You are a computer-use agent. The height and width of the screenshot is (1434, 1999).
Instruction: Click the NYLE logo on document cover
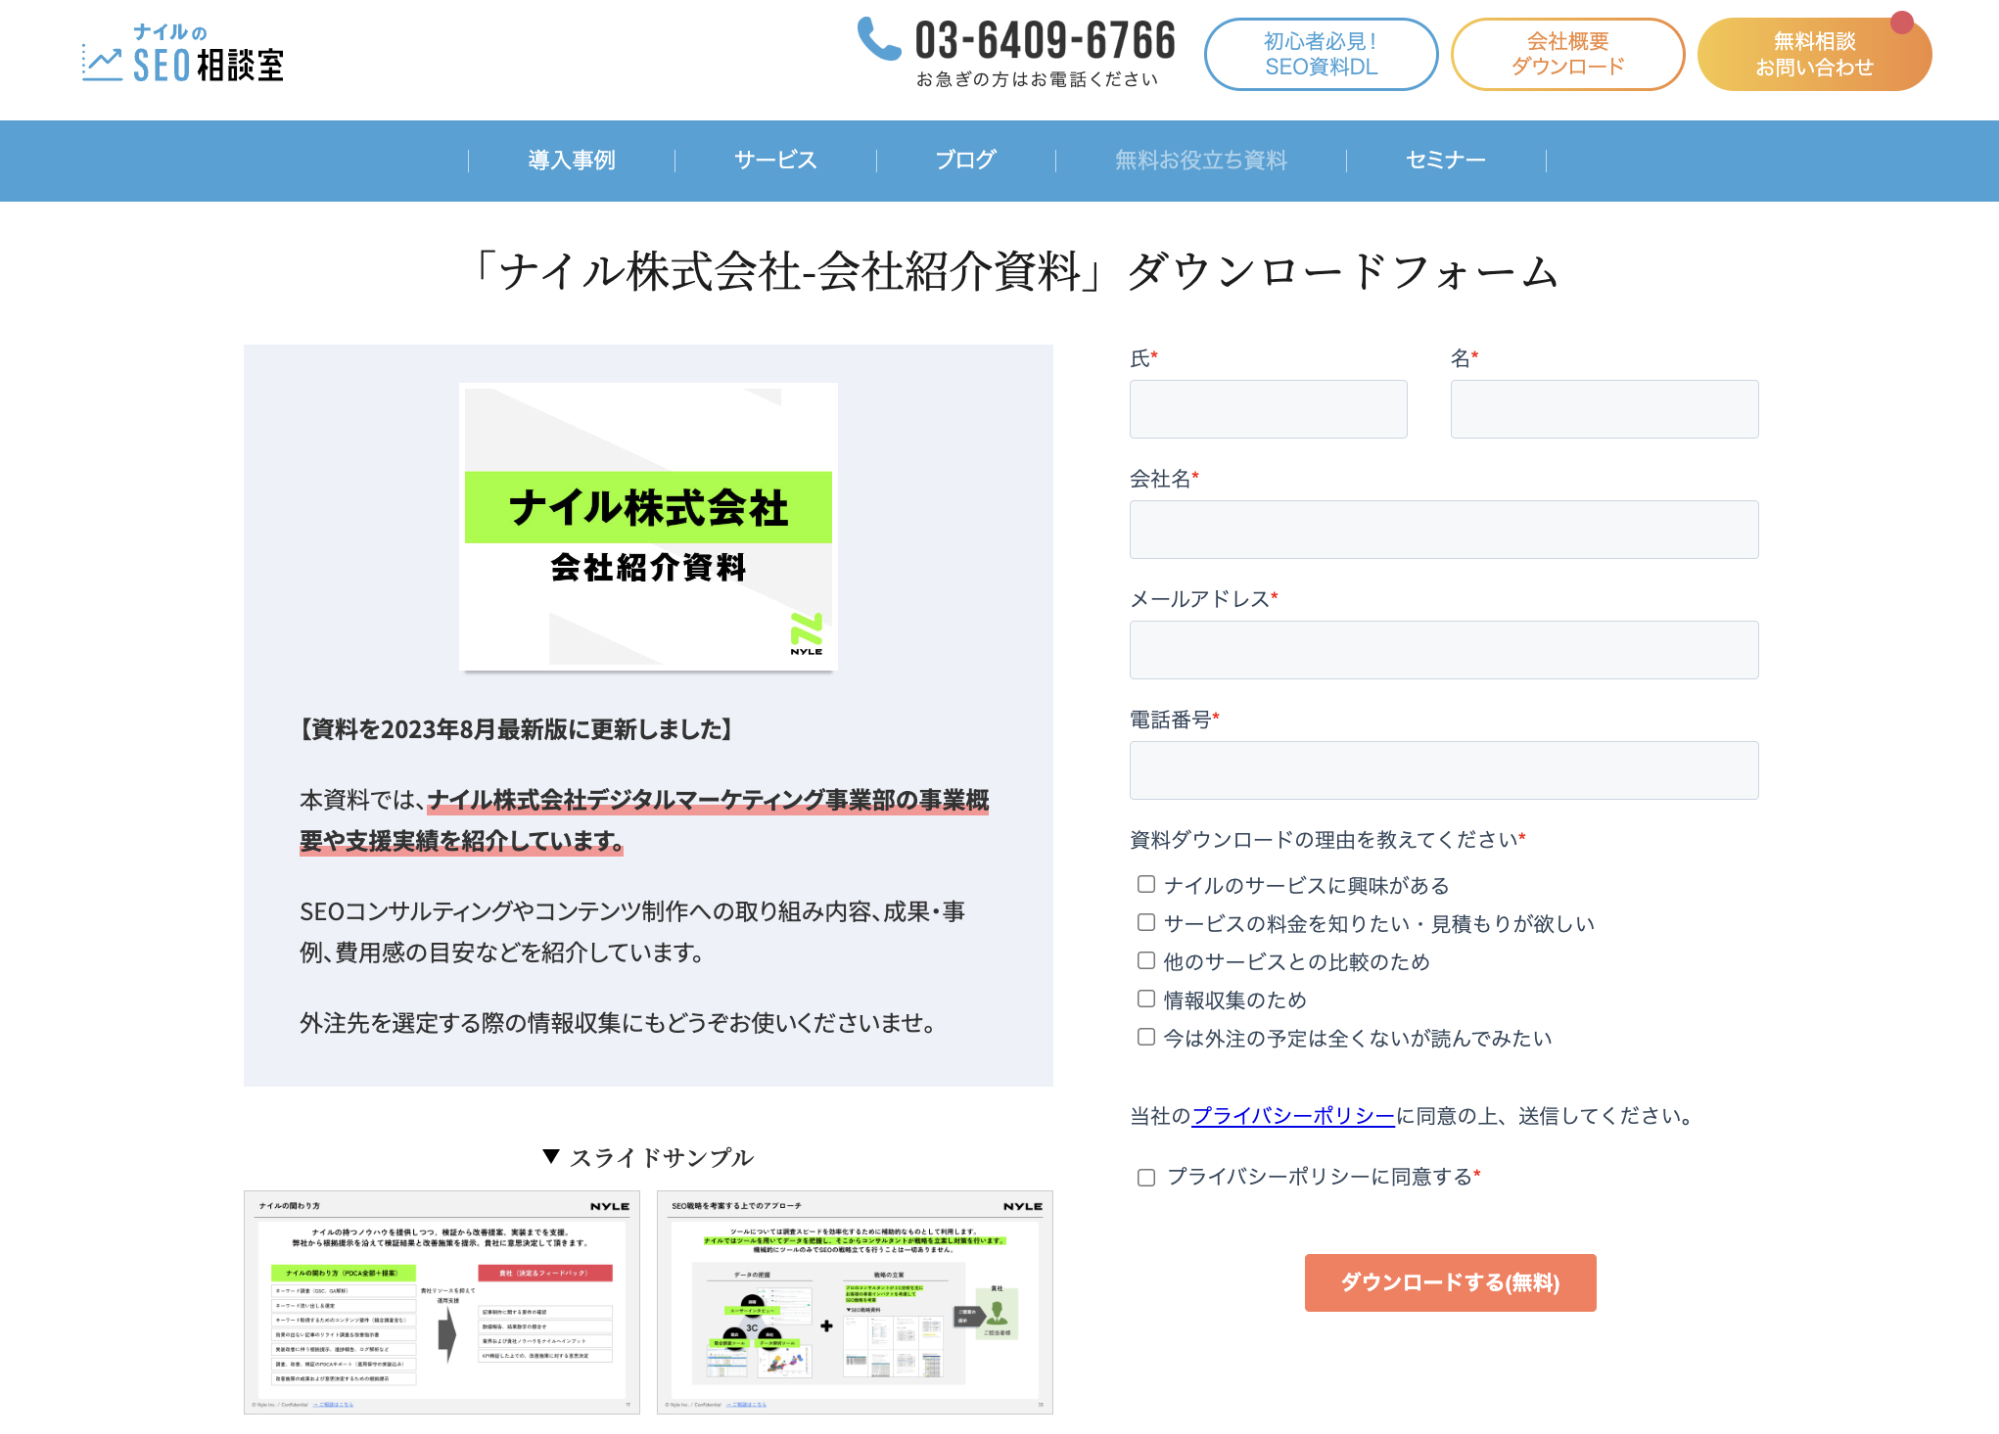coord(806,634)
